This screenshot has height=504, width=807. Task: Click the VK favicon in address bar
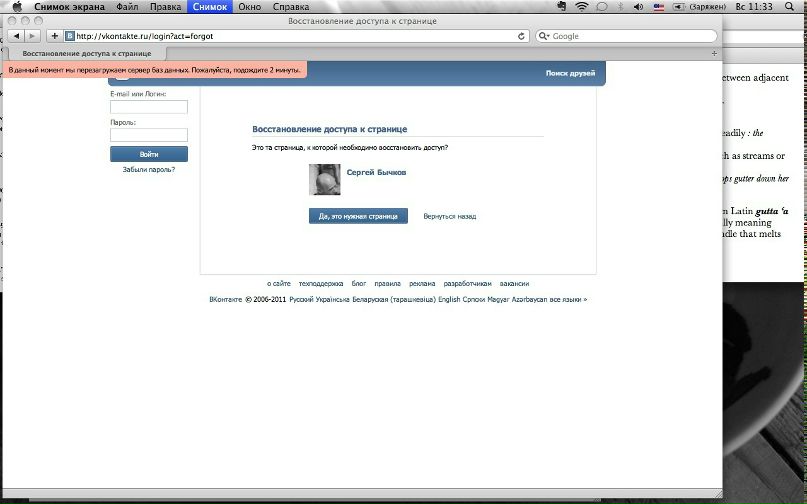(x=70, y=36)
